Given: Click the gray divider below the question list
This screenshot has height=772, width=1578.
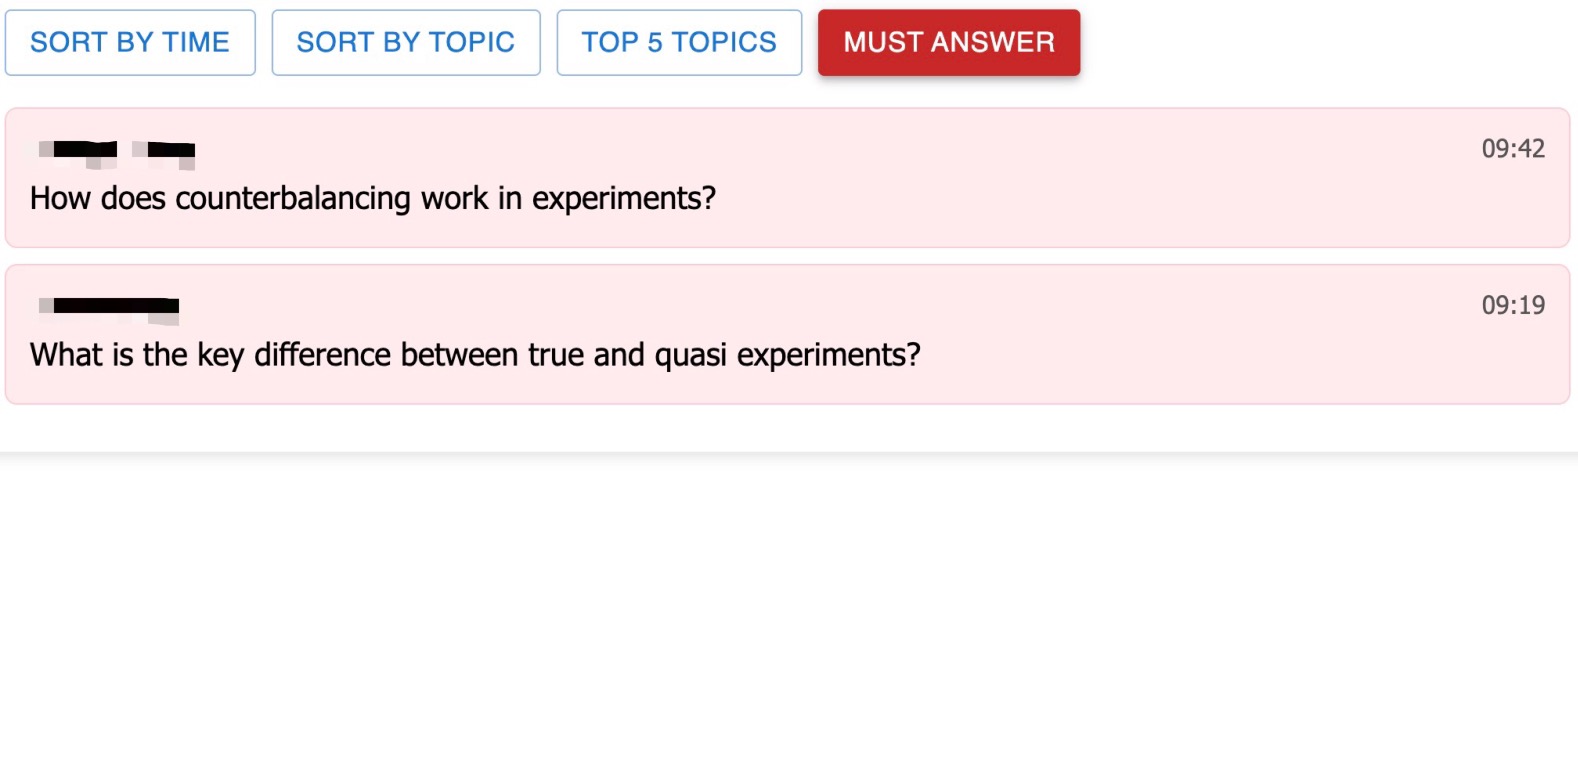Looking at the screenshot, I should click(x=789, y=455).
